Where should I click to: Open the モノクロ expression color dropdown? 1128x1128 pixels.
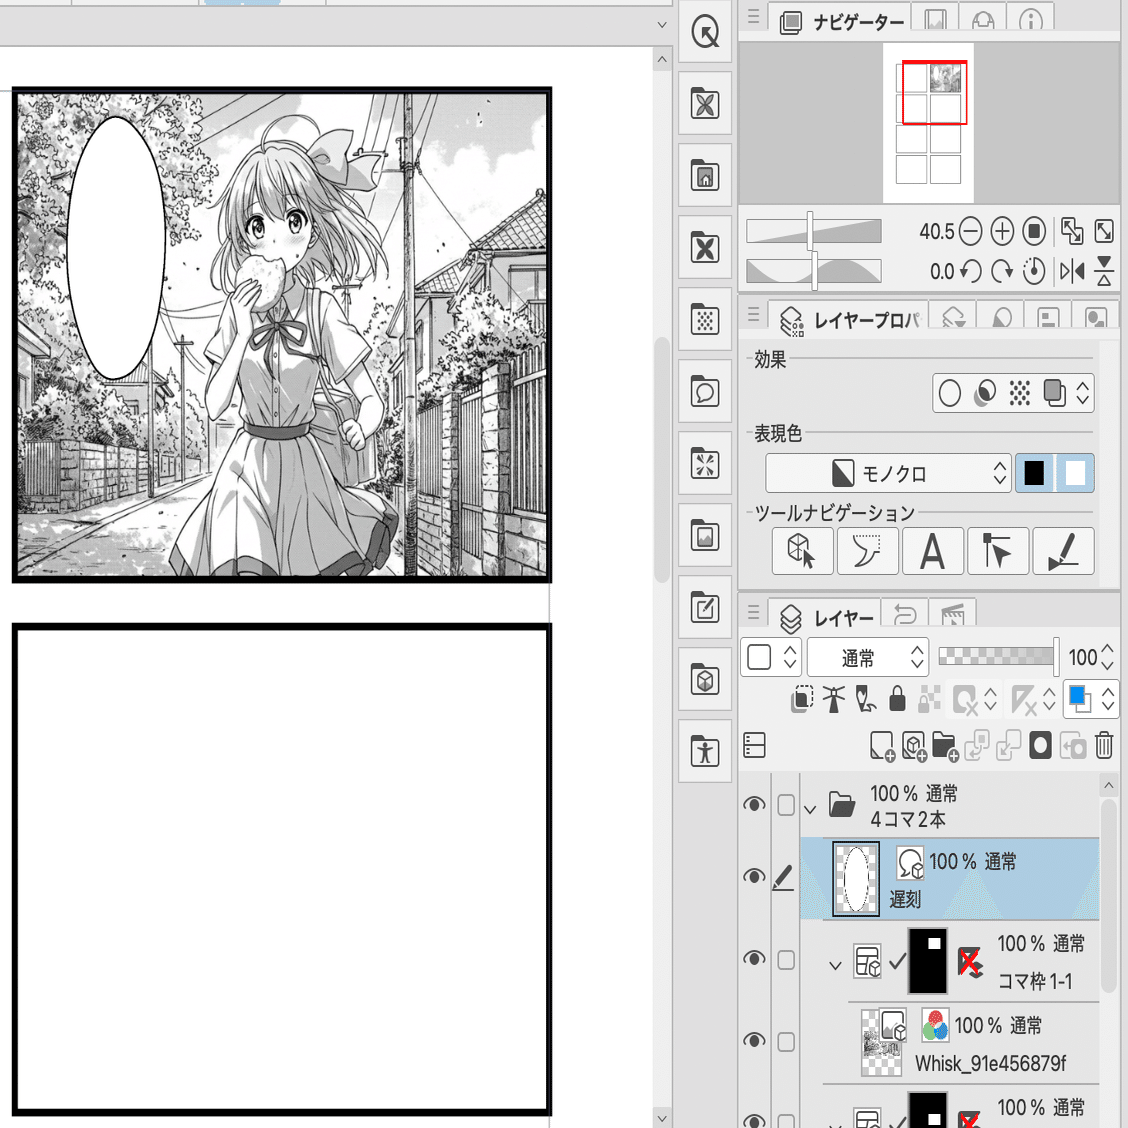click(x=887, y=473)
